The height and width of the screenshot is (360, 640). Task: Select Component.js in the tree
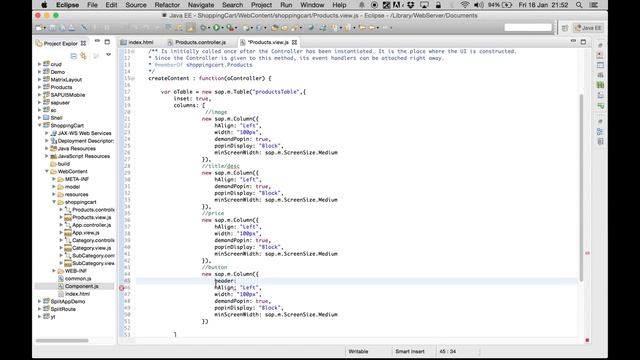pyautogui.click(x=81, y=286)
